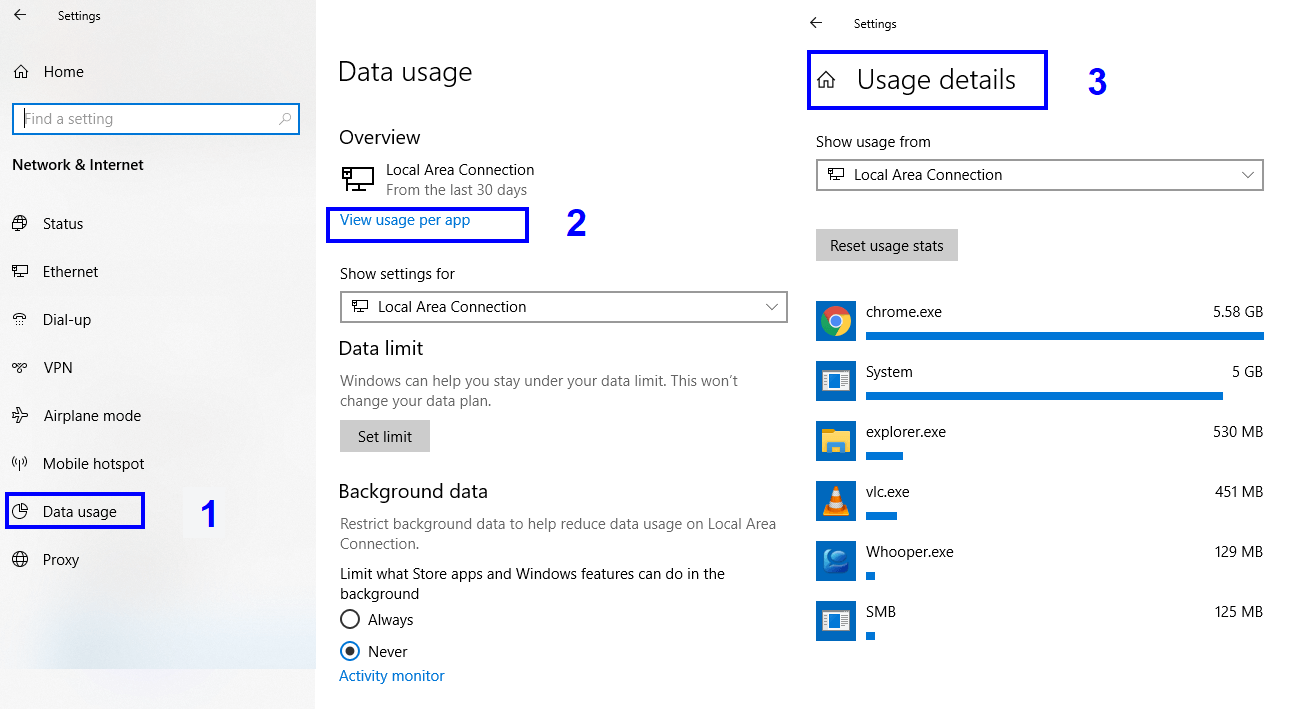Click the home icon beside Usage details
1310x709 pixels.
point(826,81)
